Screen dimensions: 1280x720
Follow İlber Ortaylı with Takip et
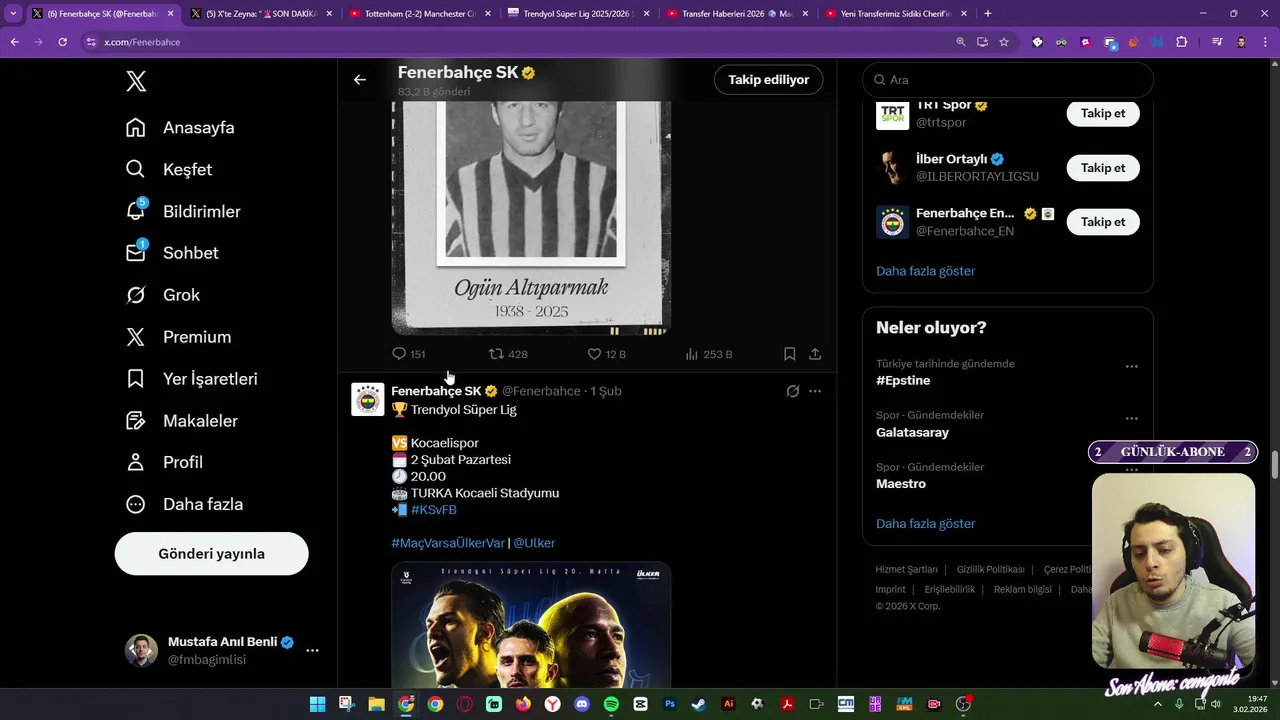pos(1103,168)
